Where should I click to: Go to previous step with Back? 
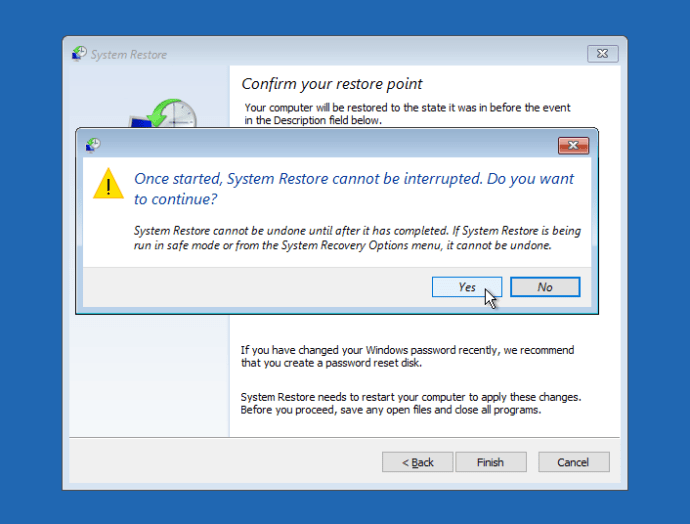pos(417,462)
